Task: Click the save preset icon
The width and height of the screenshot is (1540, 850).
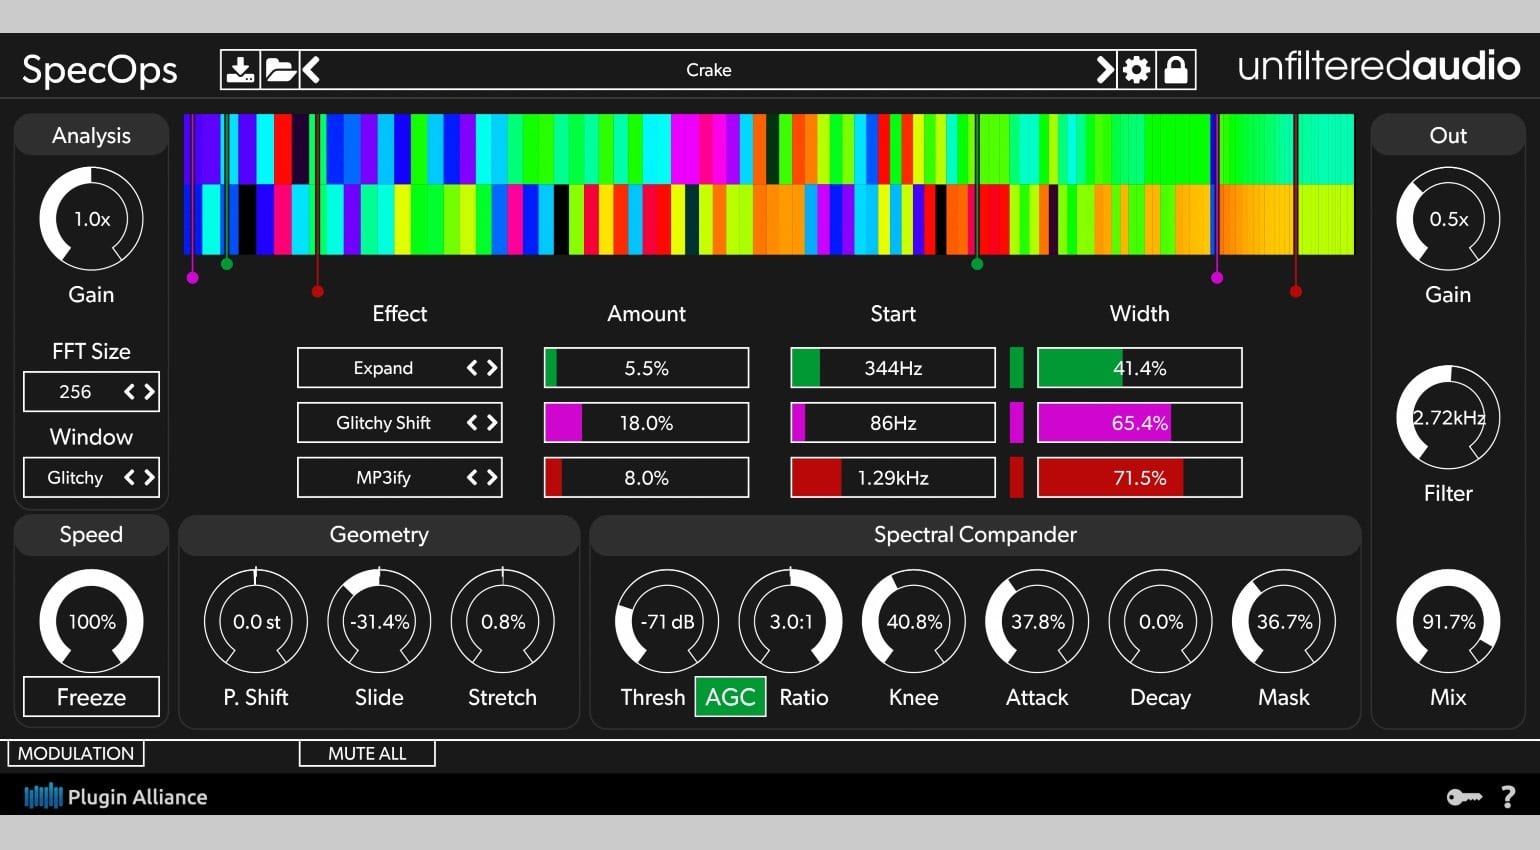Action: click(239, 69)
